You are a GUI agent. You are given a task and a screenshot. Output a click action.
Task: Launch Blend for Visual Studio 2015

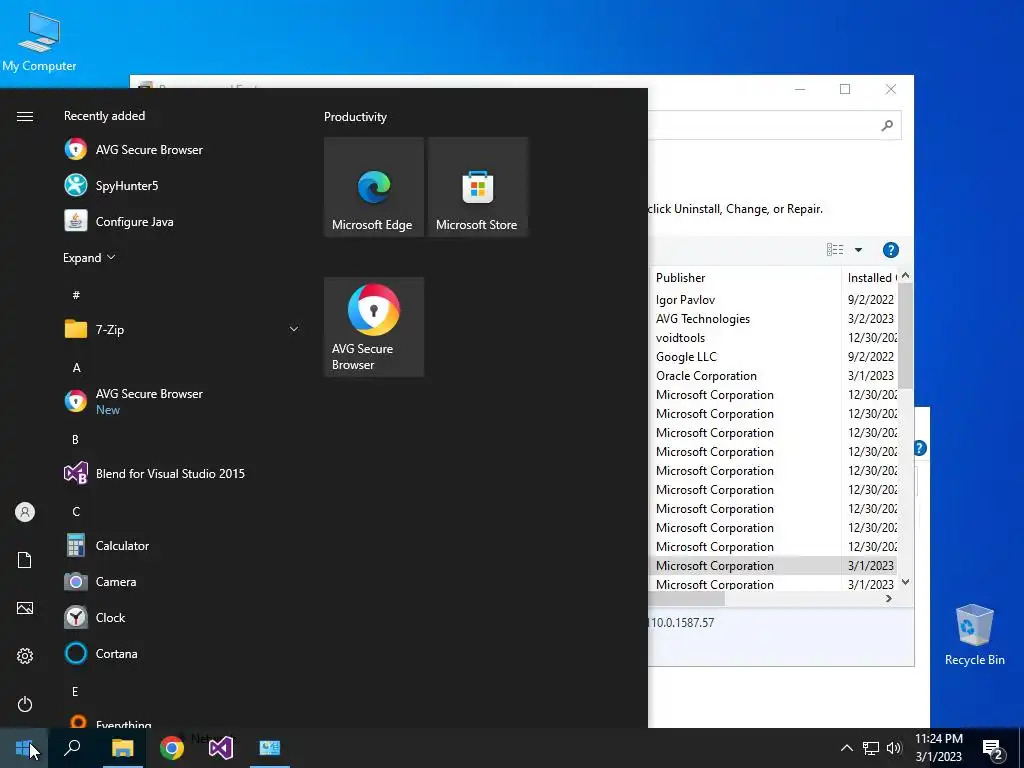pos(182,473)
